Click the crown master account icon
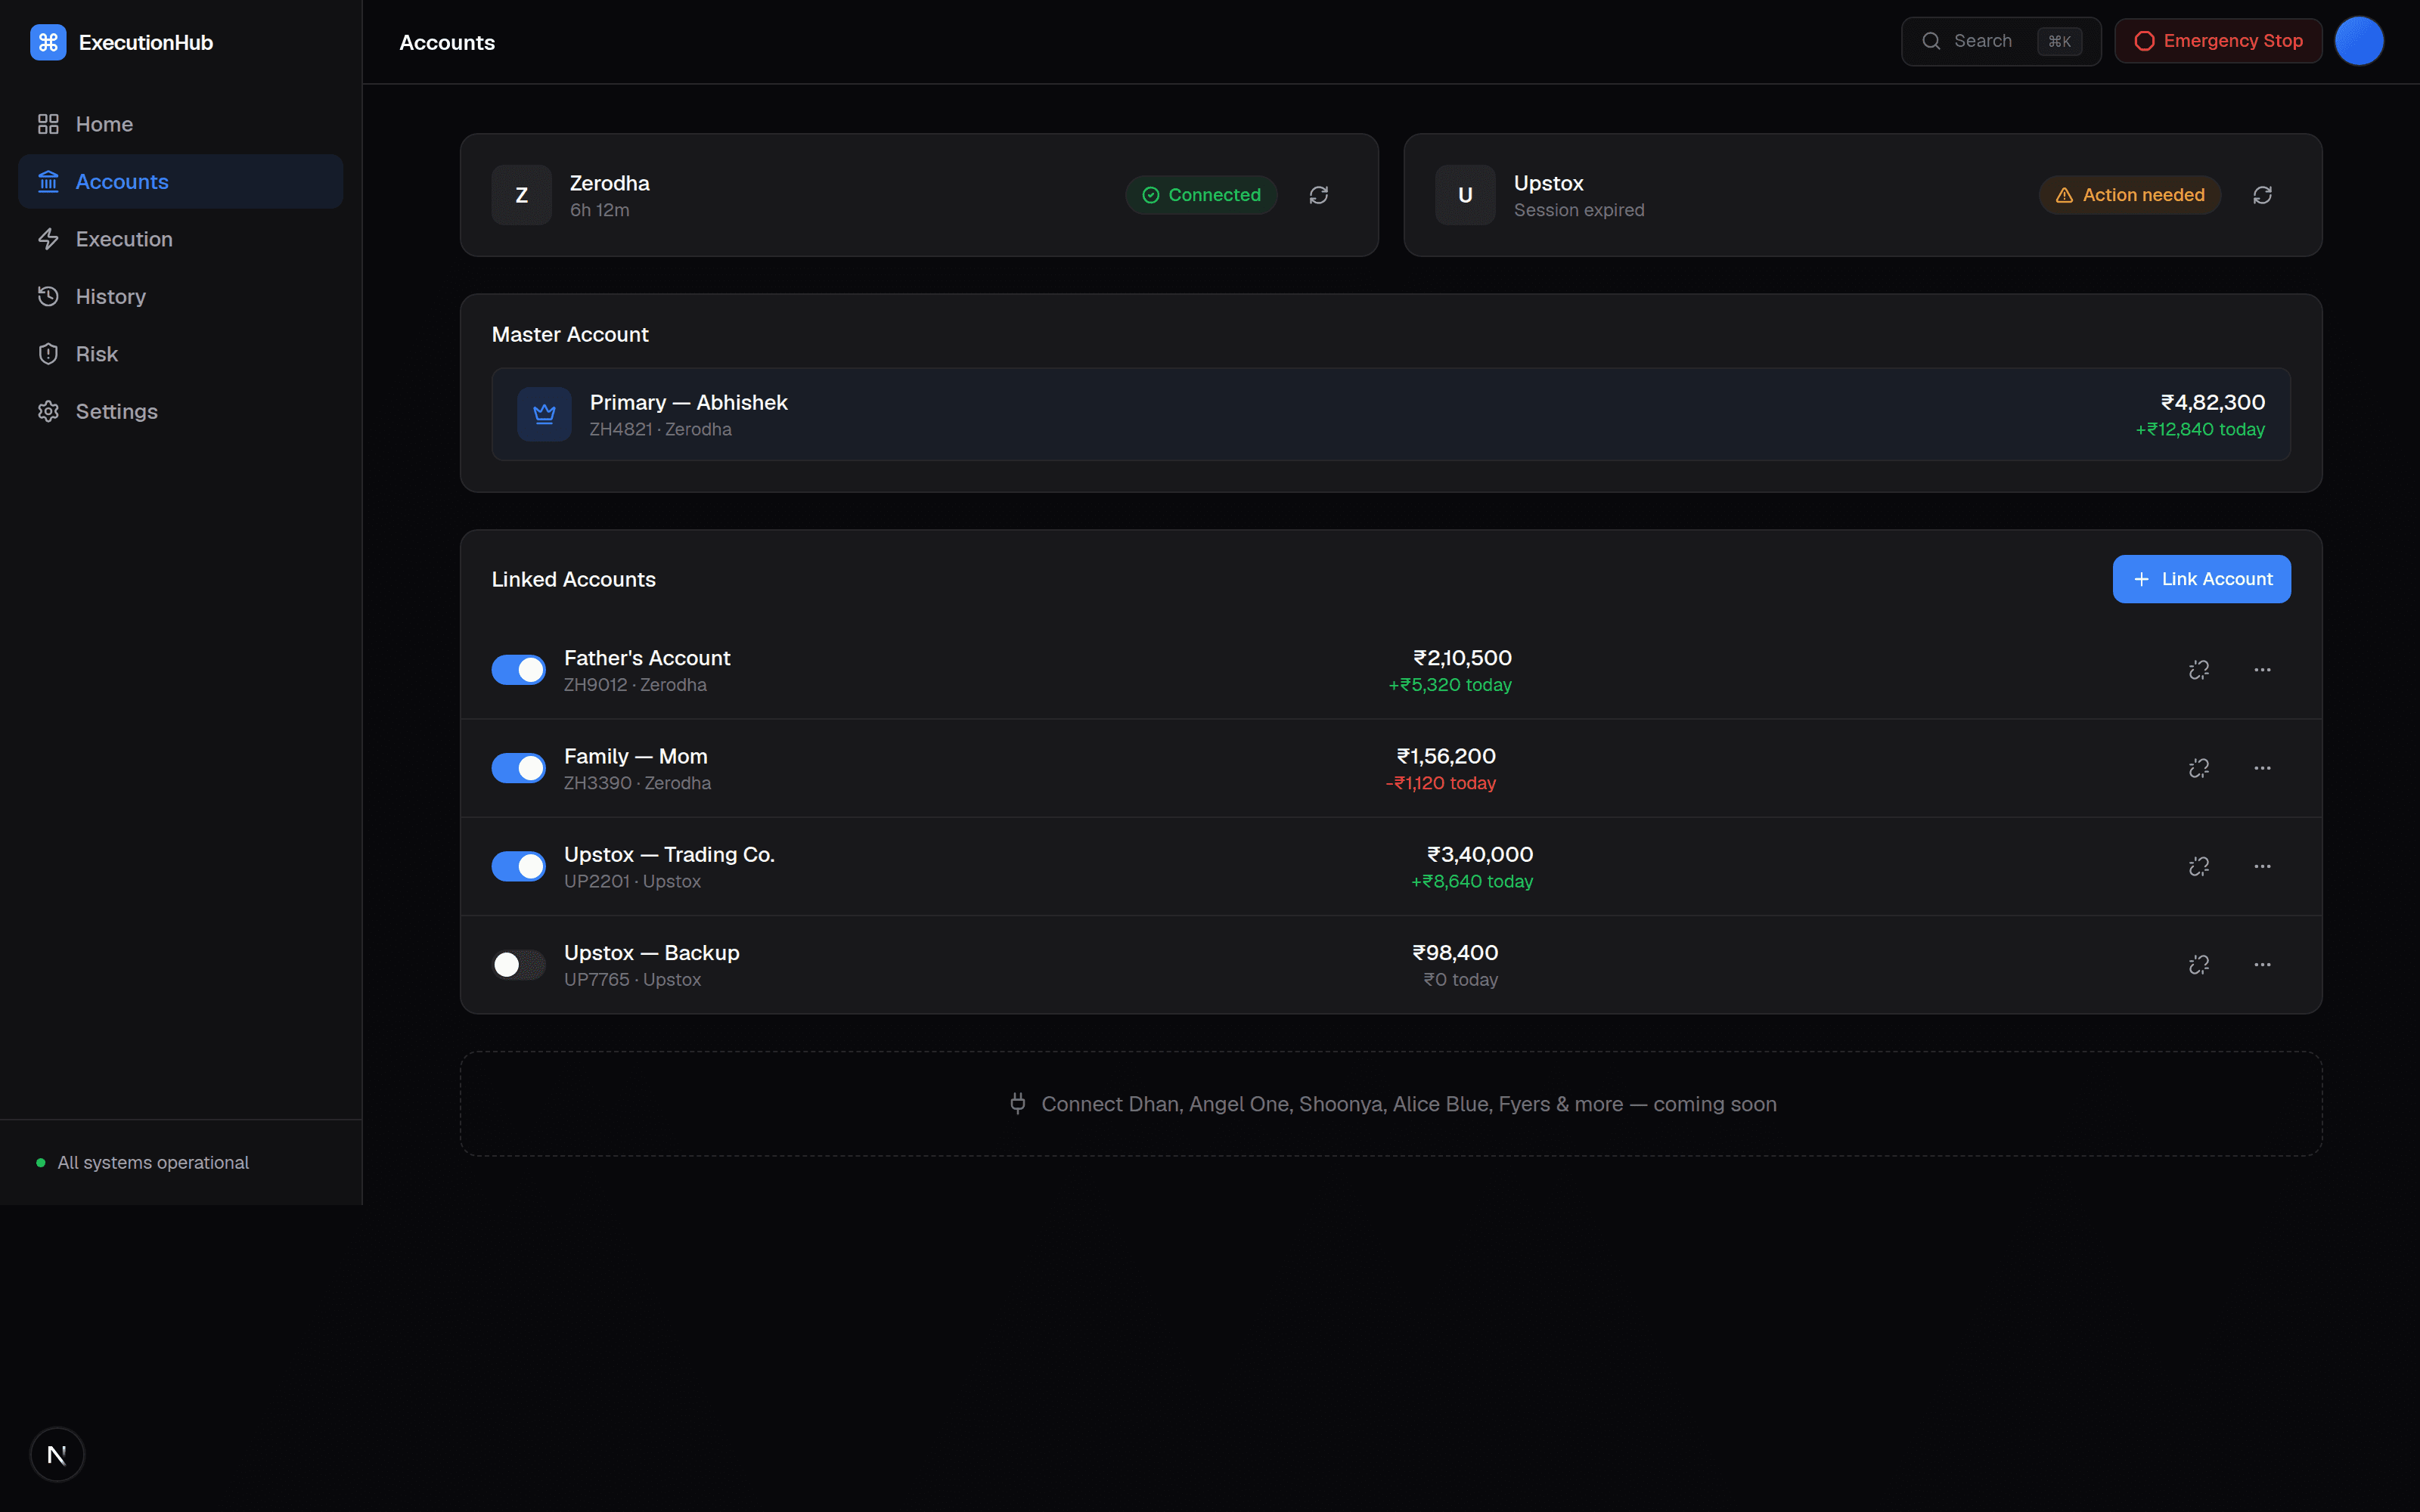 [x=544, y=414]
